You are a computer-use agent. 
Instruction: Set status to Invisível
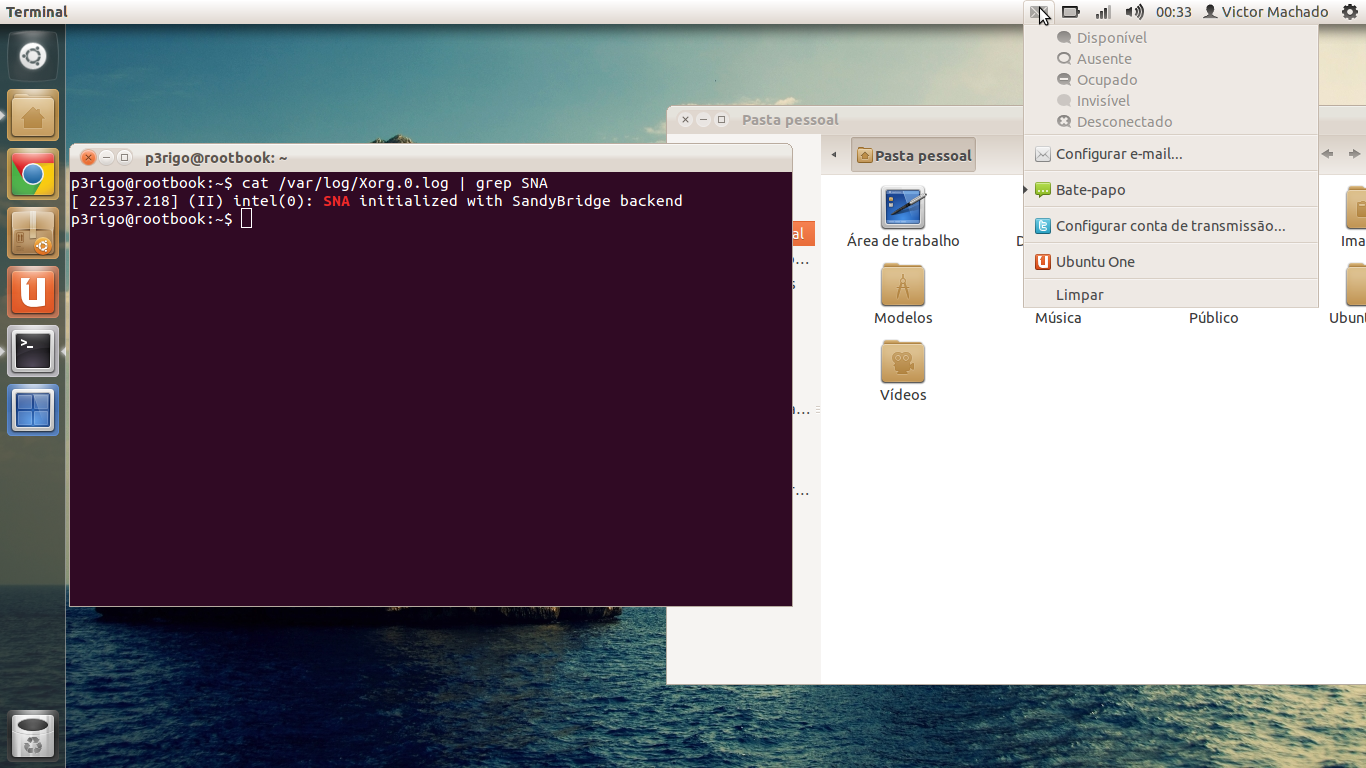1103,101
